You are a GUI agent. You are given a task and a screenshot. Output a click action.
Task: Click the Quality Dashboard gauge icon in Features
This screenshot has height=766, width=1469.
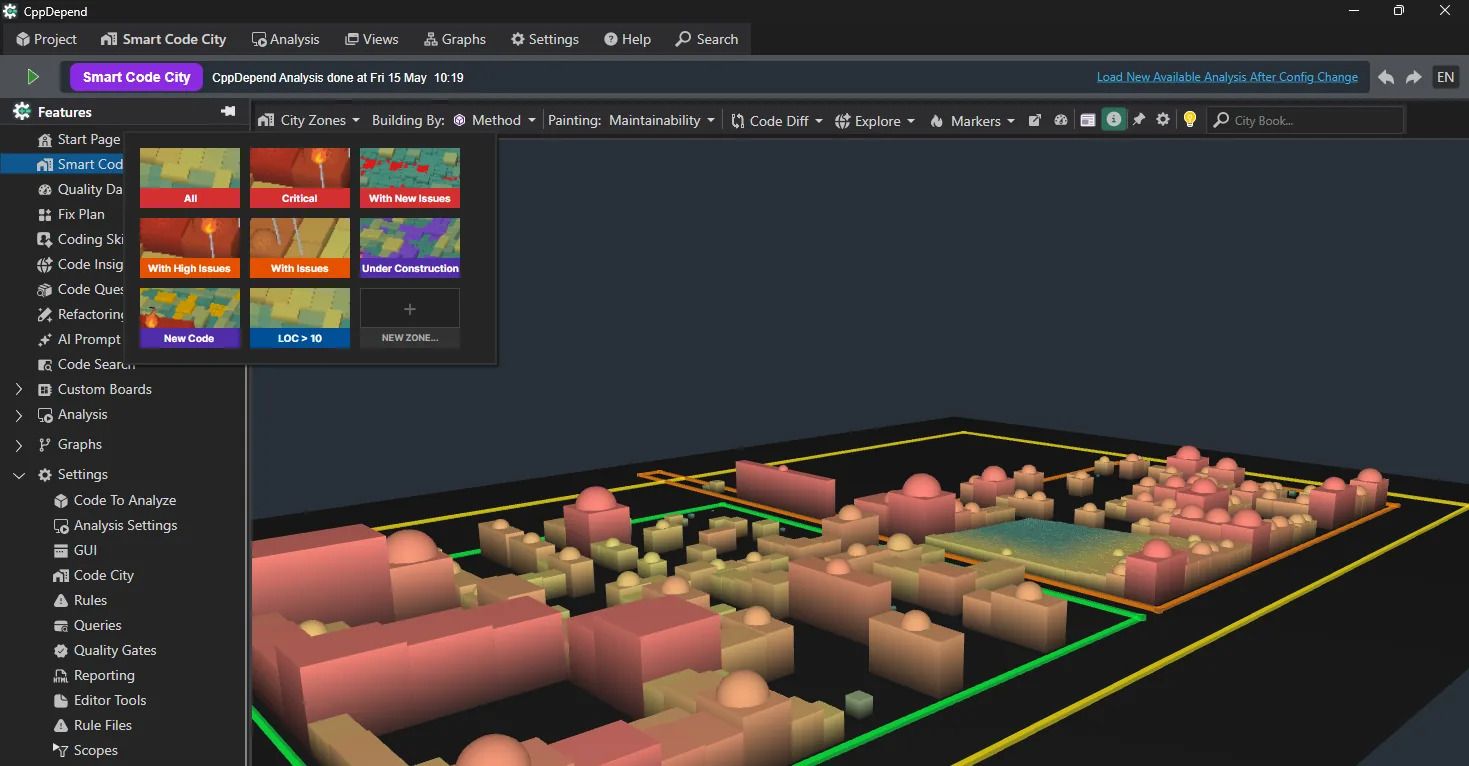[x=44, y=189]
